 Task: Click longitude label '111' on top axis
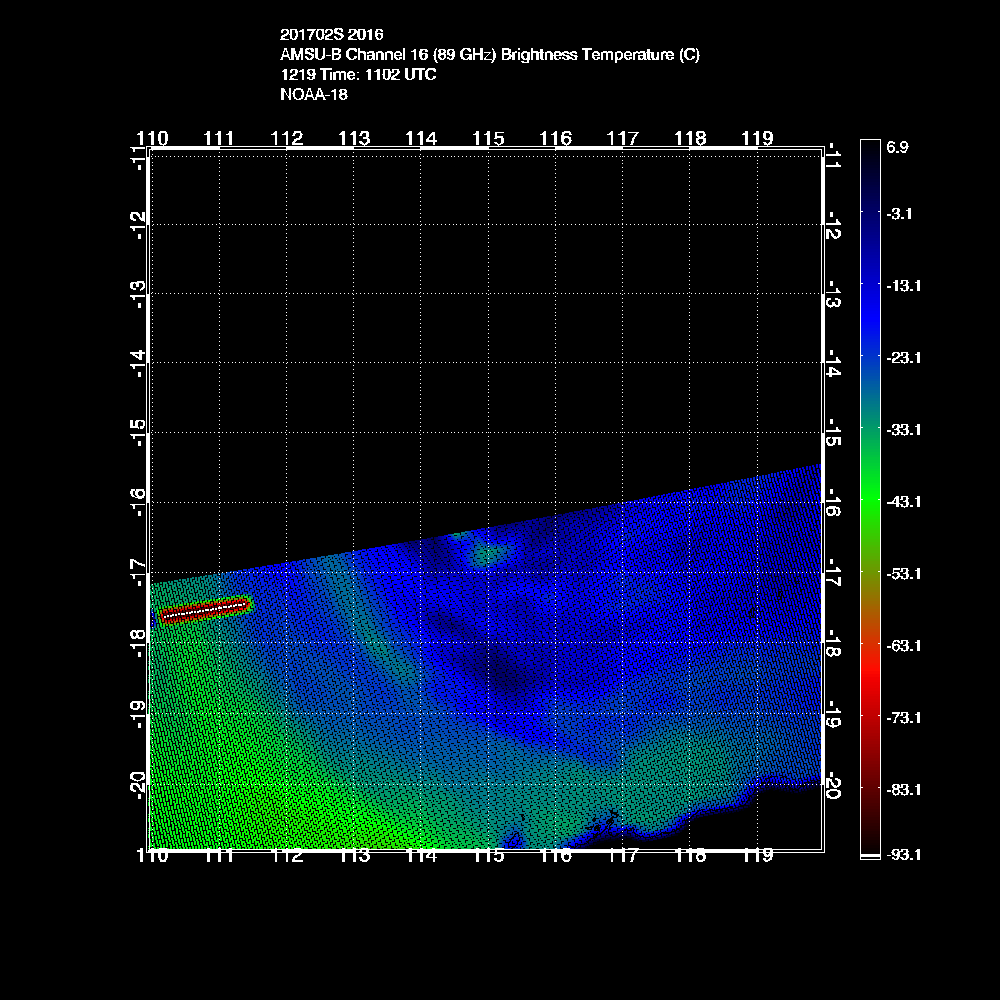click(219, 138)
